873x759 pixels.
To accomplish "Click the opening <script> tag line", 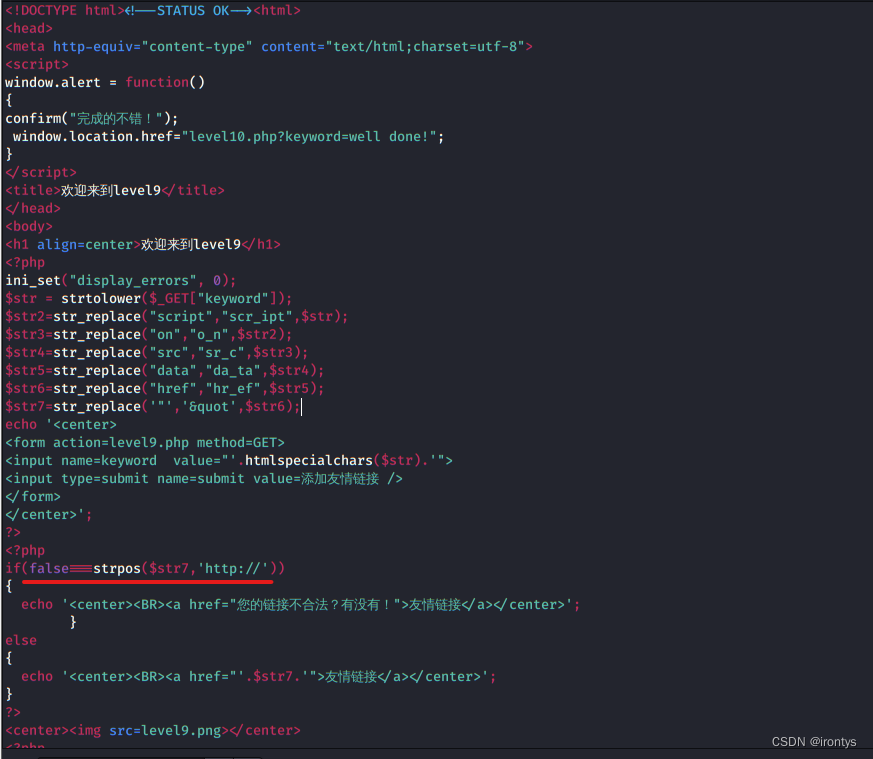I will [37, 64].
